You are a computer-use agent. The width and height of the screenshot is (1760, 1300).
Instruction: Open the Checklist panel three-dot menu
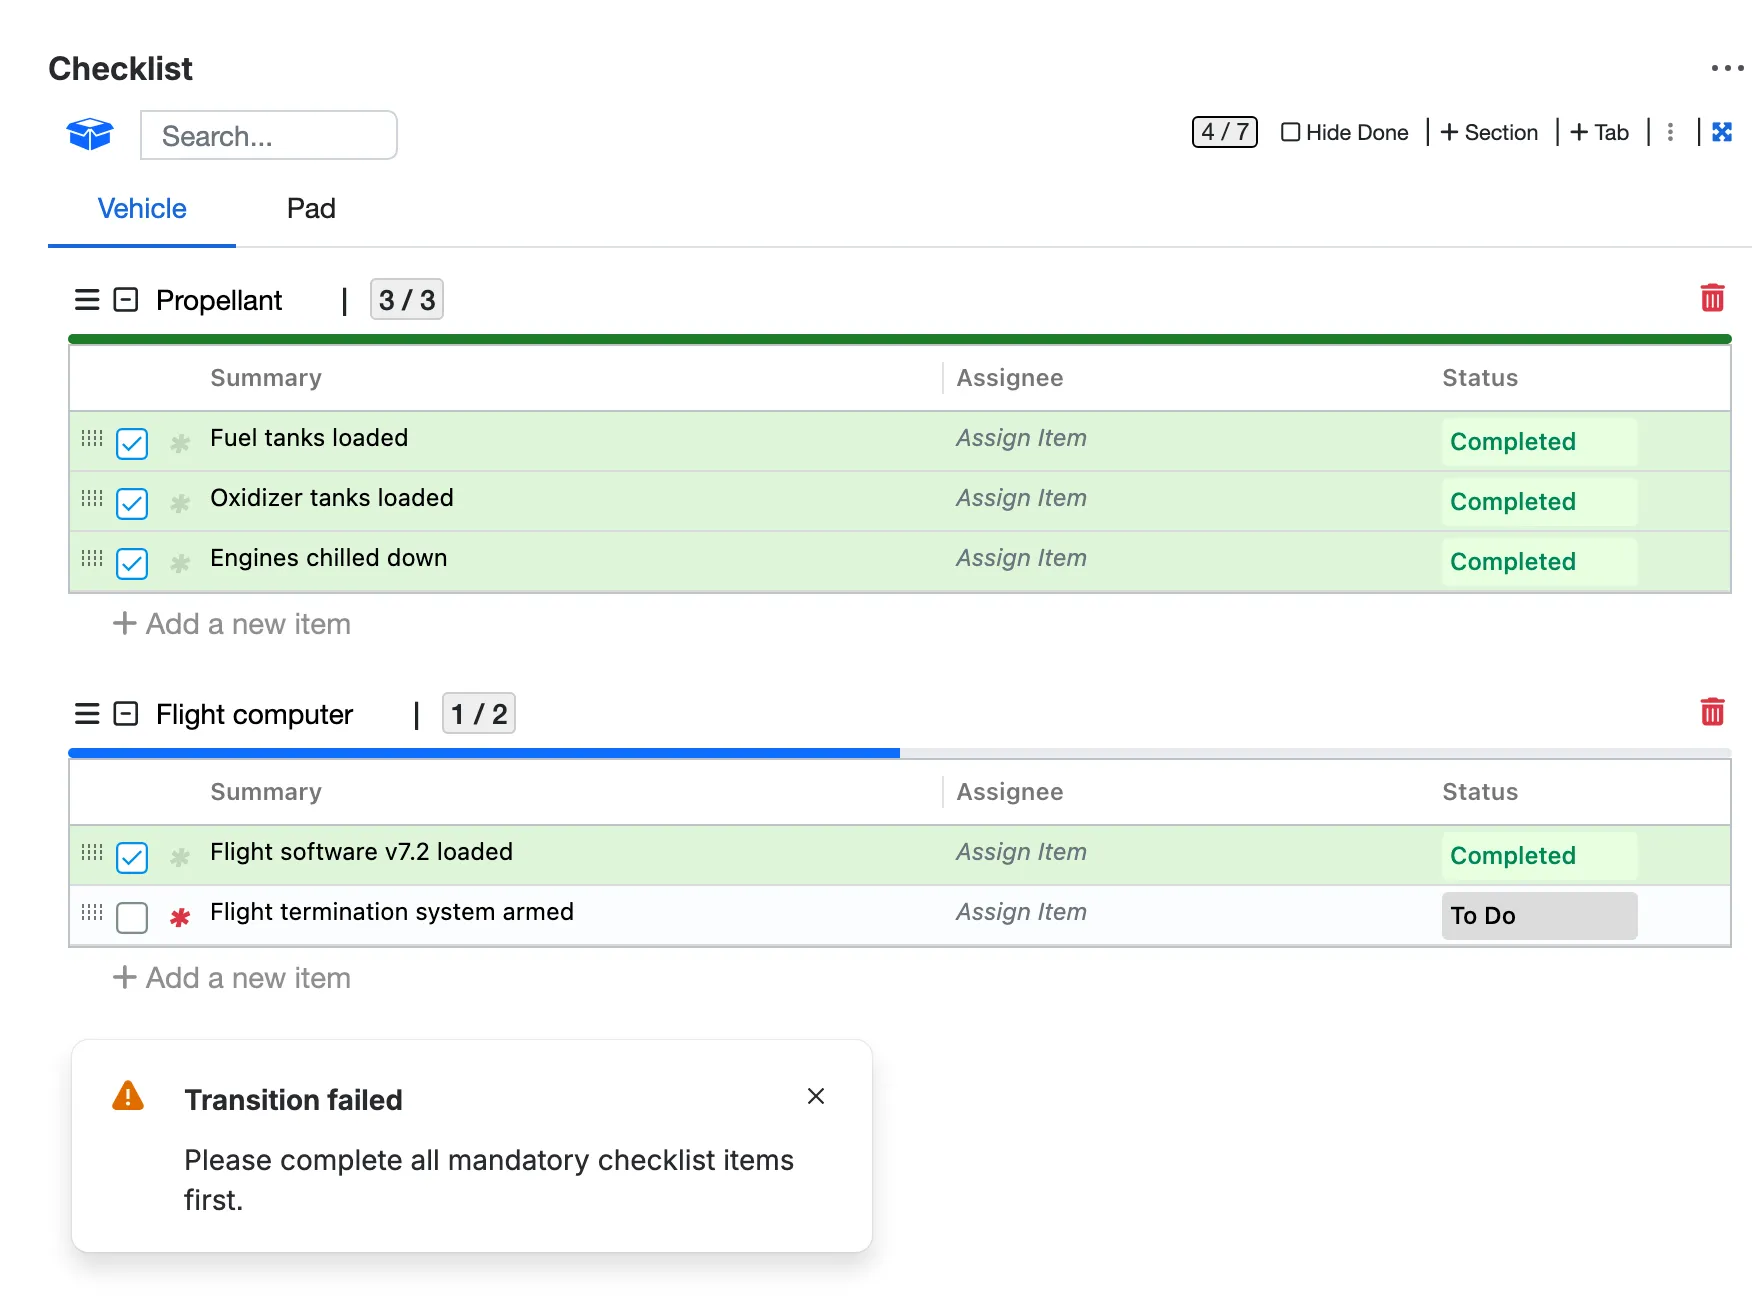coord(1727,68)
